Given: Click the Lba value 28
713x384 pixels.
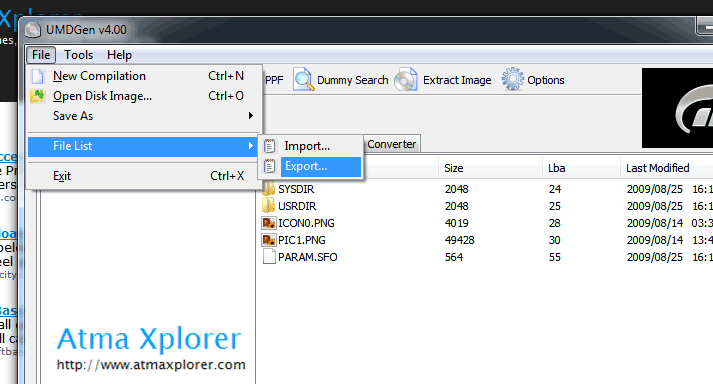Looking at the screenshot, I should click(554, 223).
